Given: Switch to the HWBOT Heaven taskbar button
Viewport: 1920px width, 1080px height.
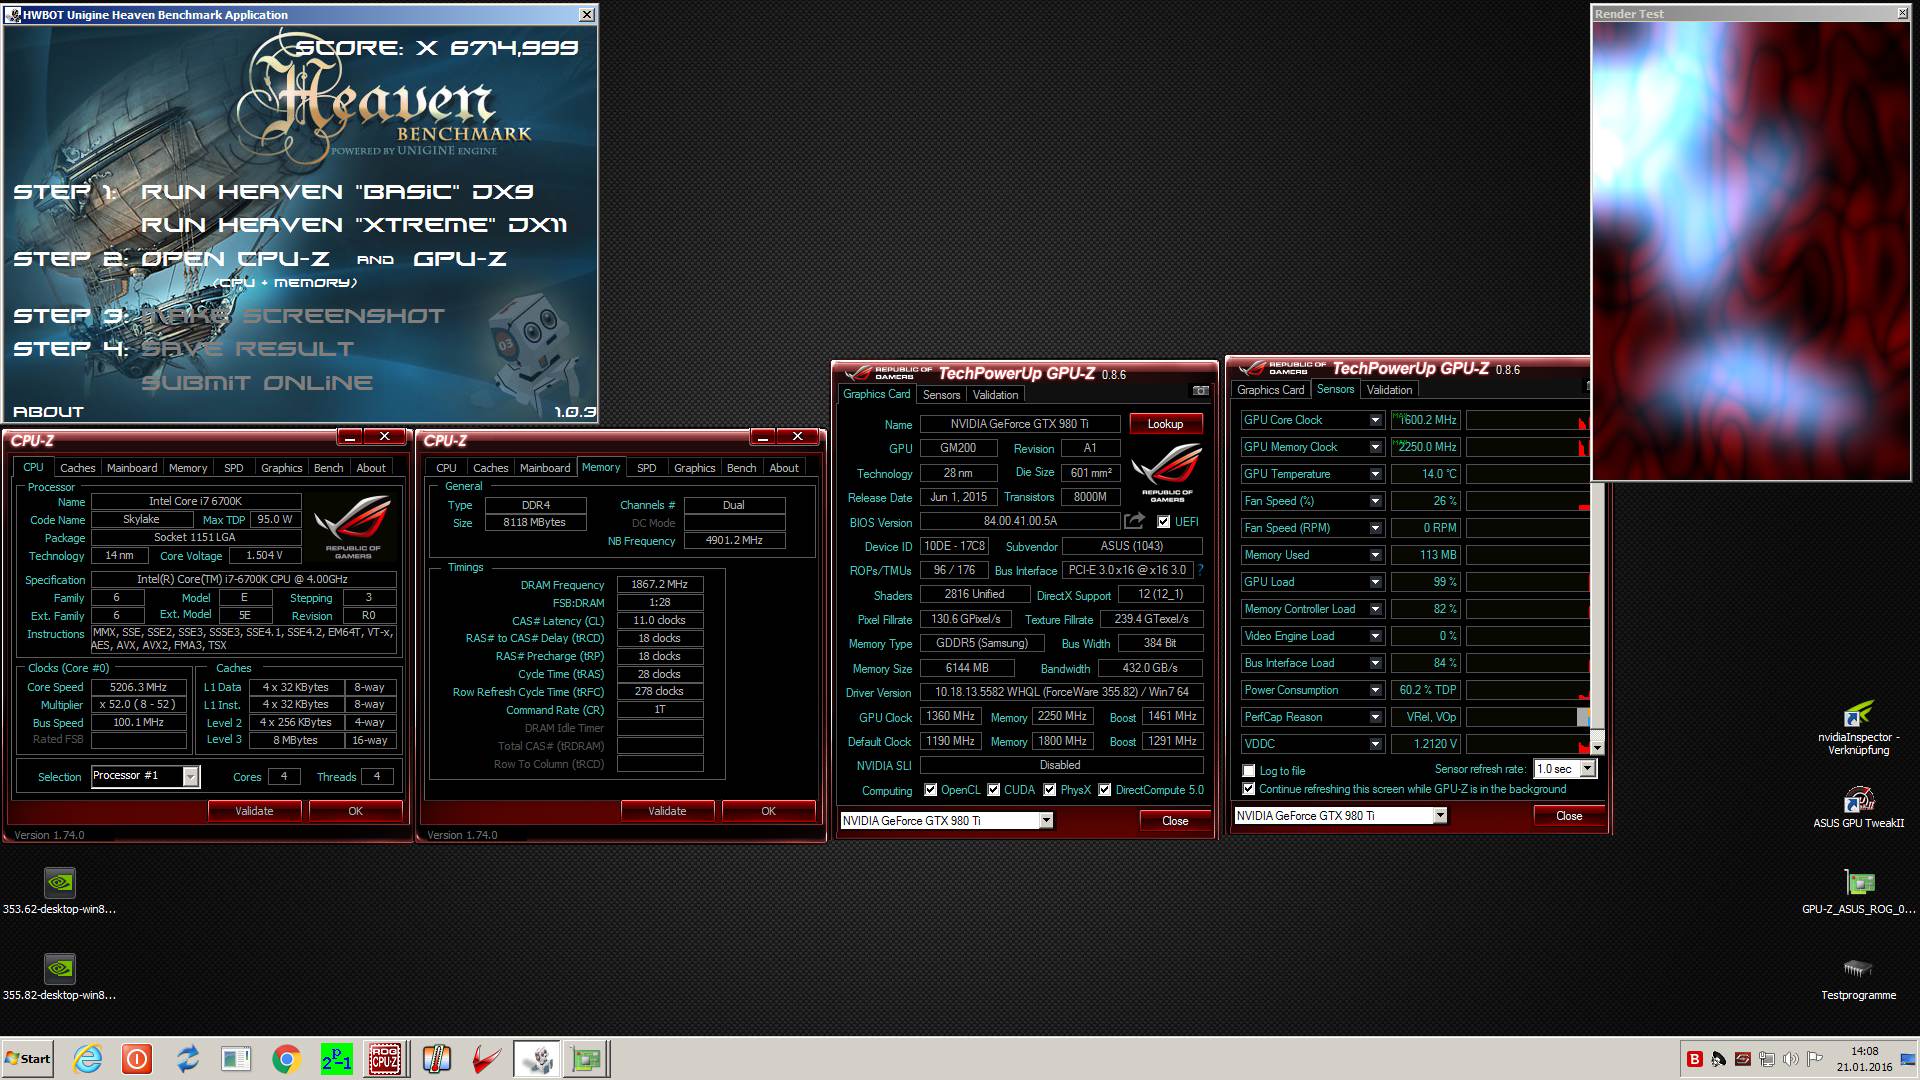Looking at the screenshot, I should pos(537,1059).
